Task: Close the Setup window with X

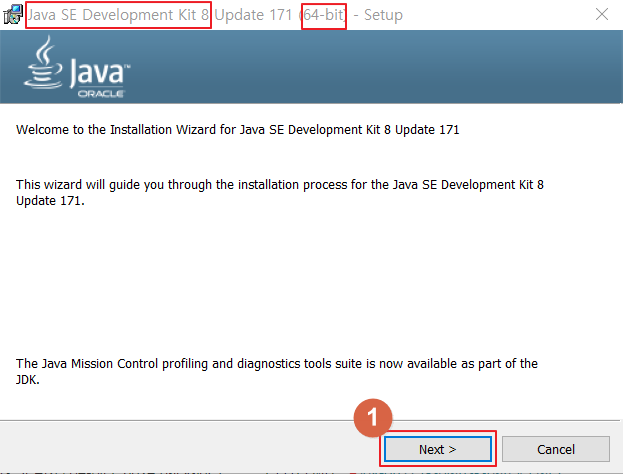Action: coord(602,14)
